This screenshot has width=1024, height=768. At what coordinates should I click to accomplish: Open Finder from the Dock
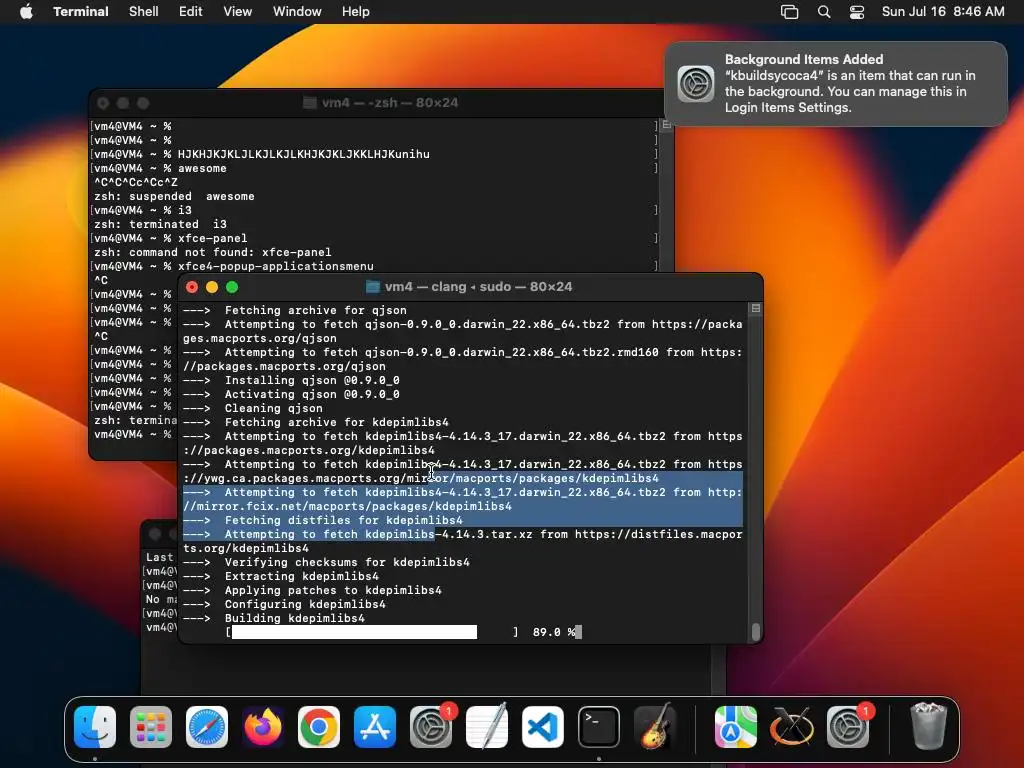[95, 727]
